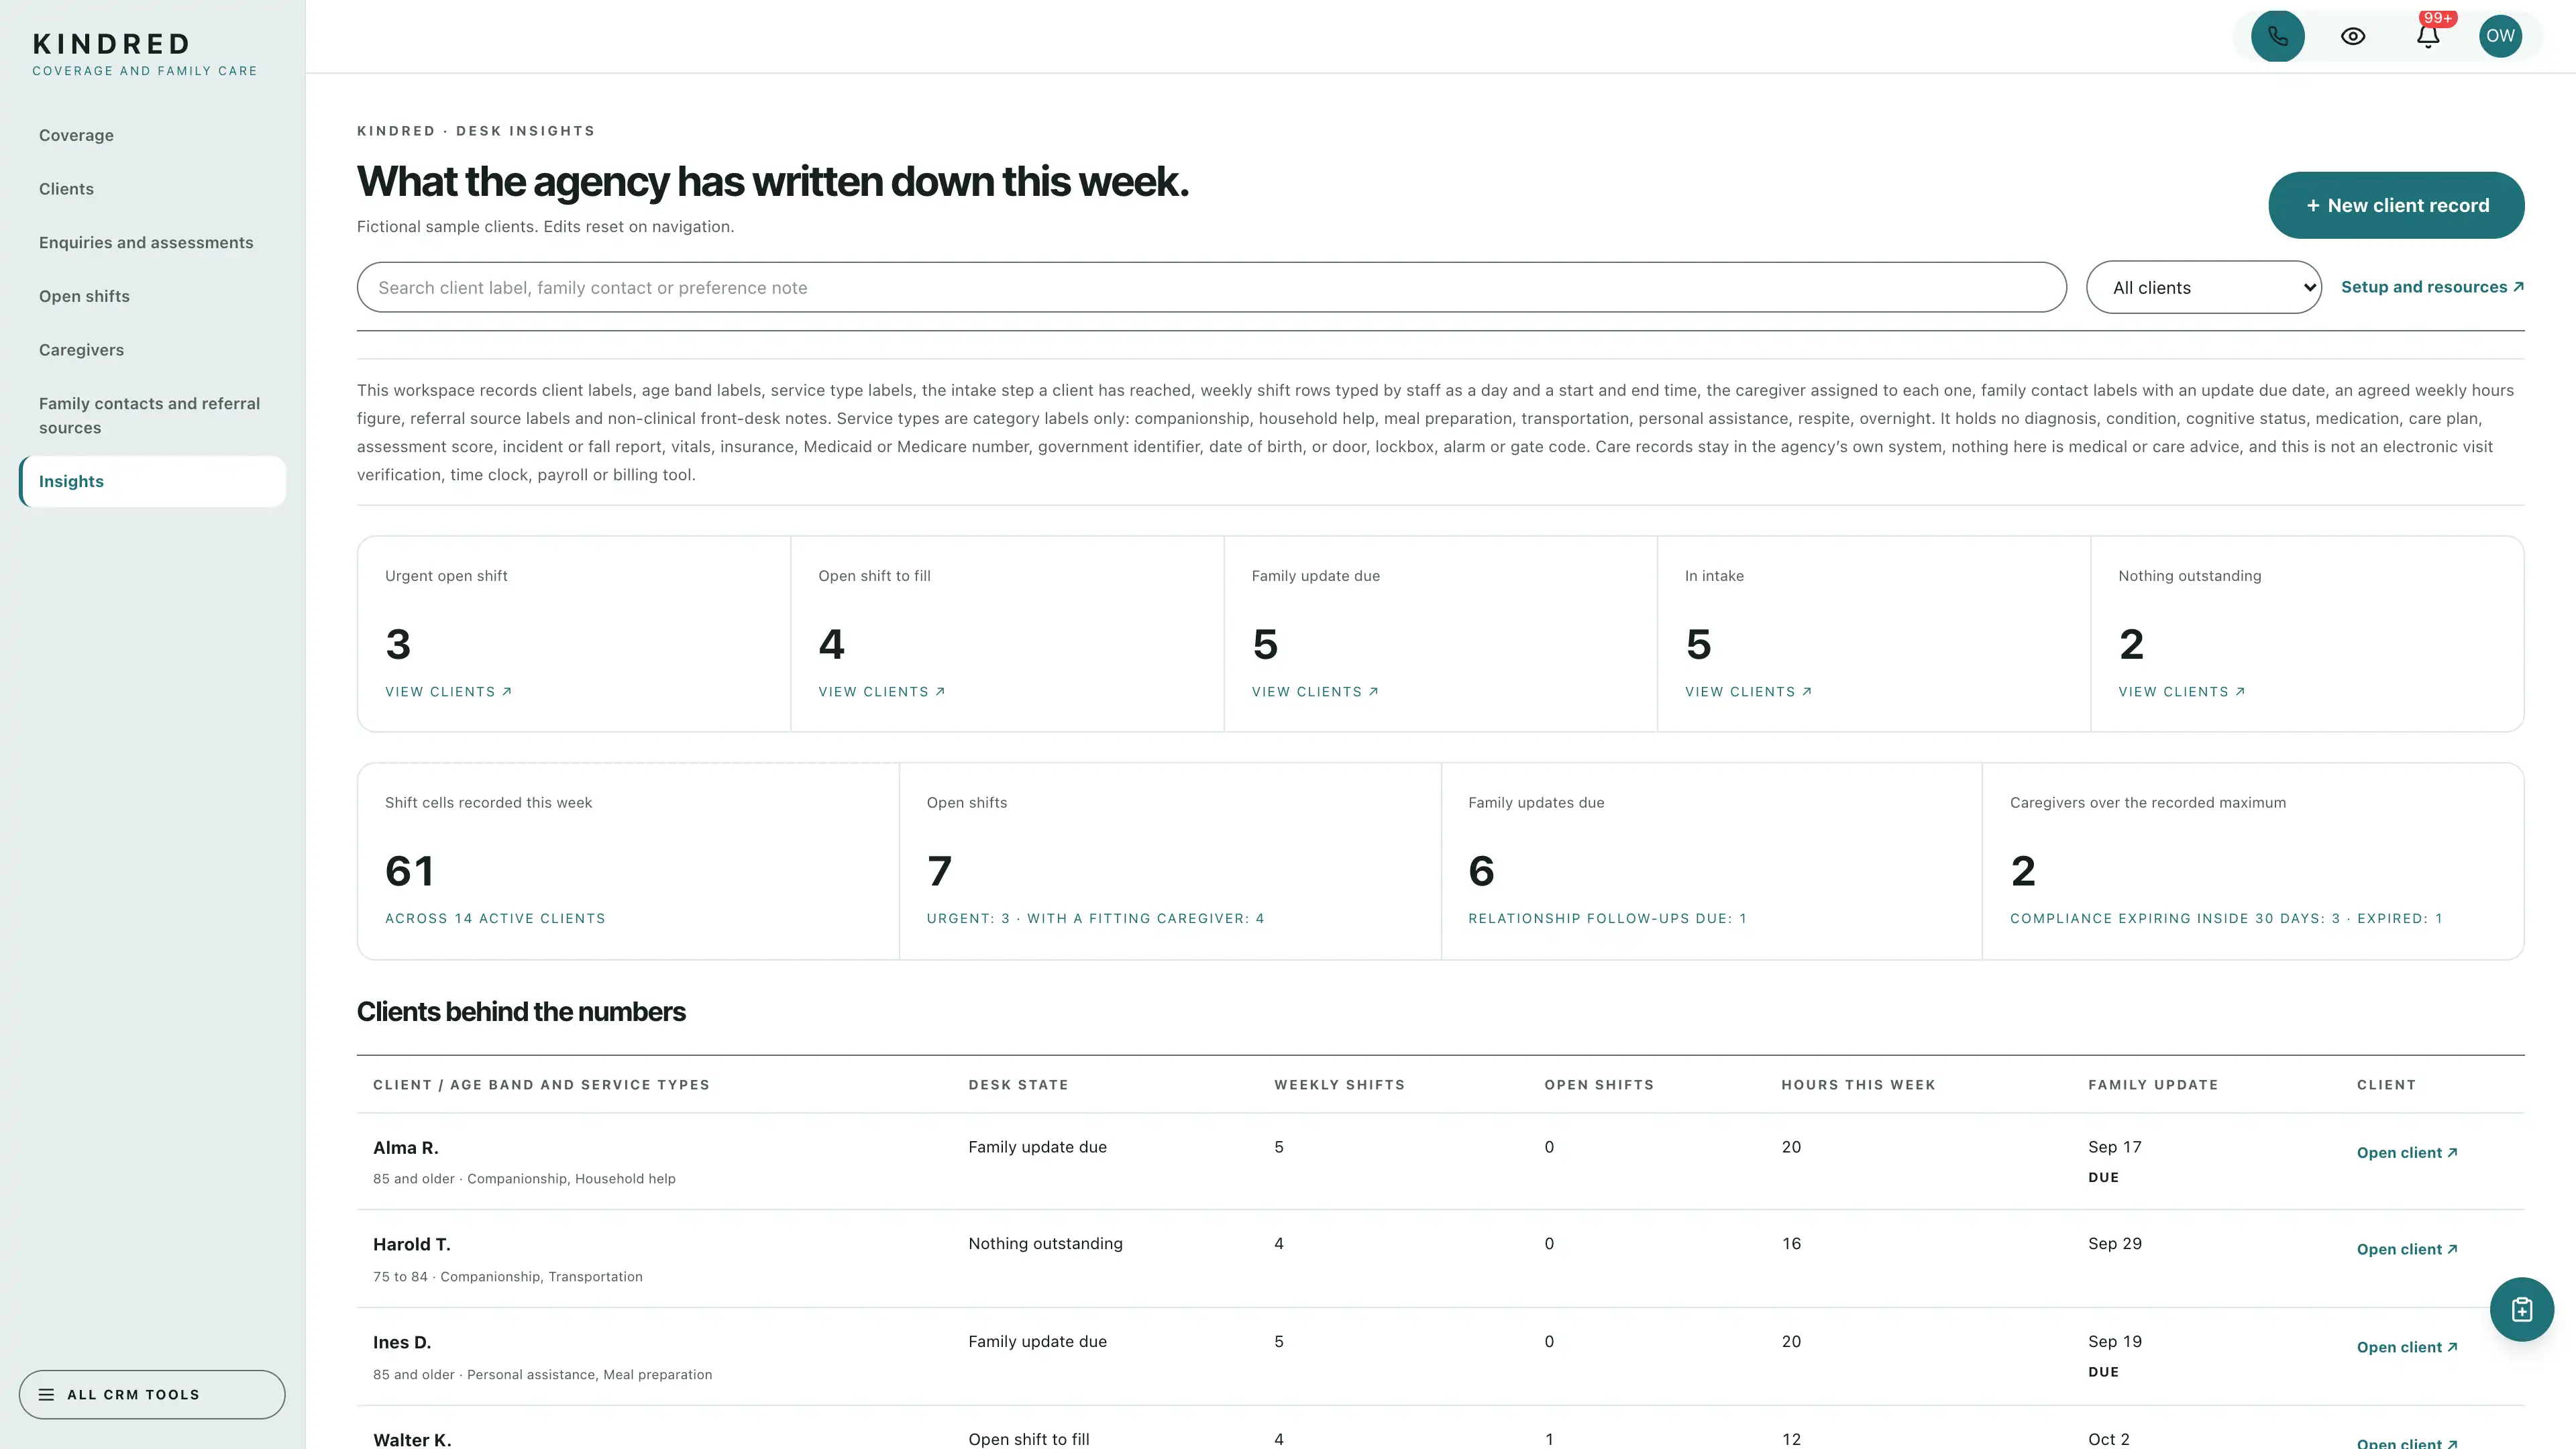
Task: Click the Family Update column header
Action: pos(2153,1085)
